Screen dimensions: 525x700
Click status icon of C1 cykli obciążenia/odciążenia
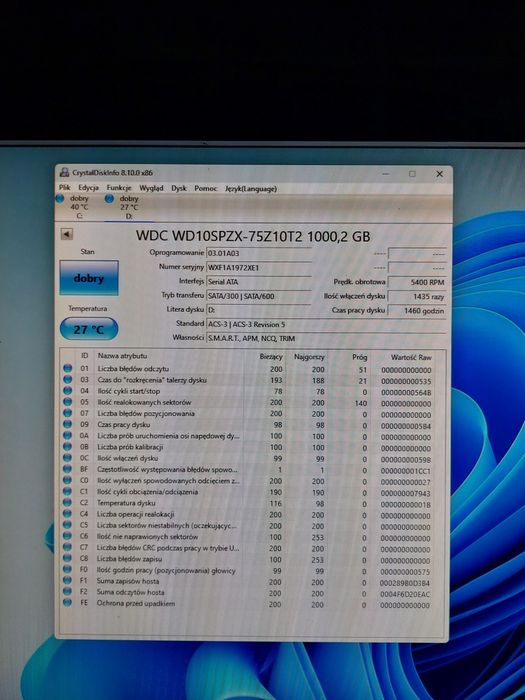click(x=67, y=491)
